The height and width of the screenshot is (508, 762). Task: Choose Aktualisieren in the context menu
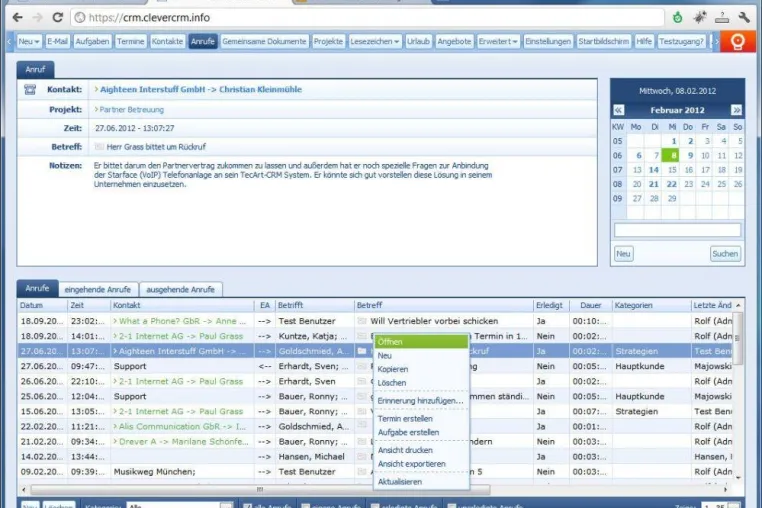point(421,482)
